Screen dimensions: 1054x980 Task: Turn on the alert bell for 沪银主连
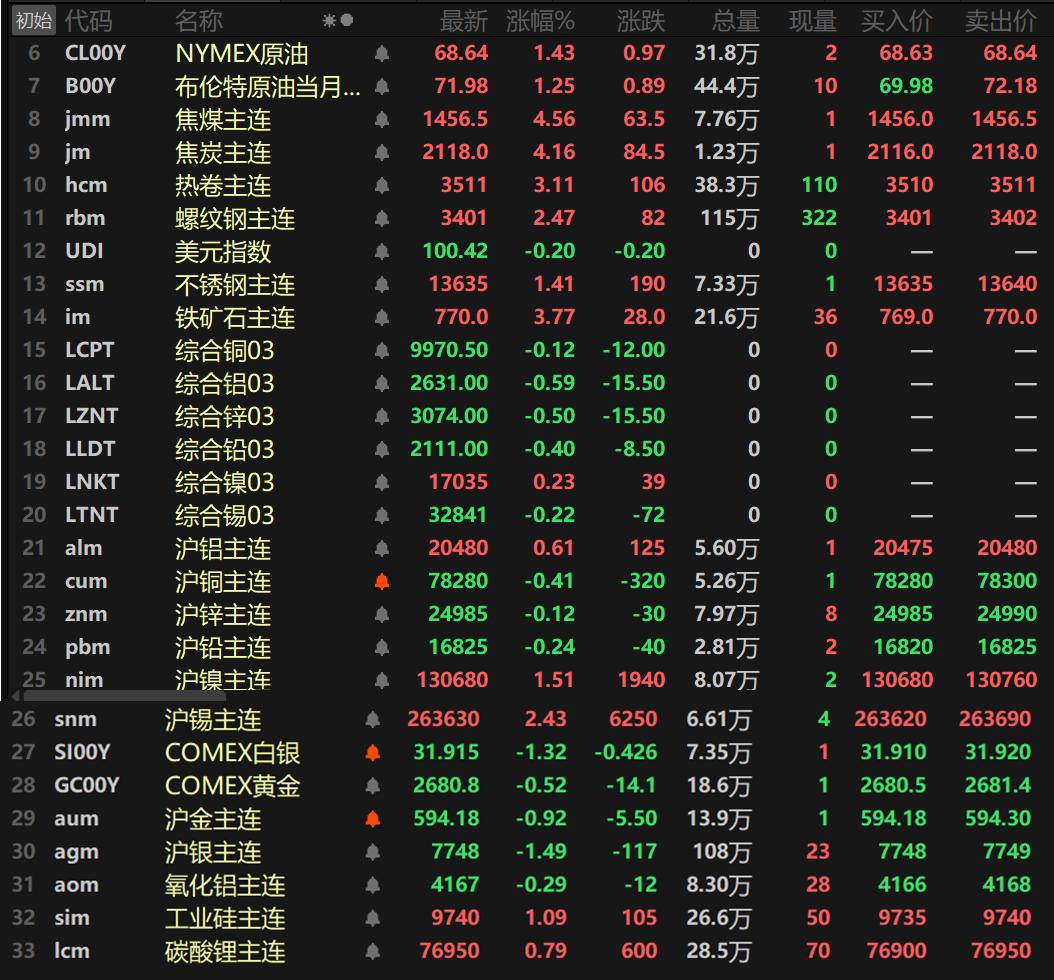pos(374,851)
